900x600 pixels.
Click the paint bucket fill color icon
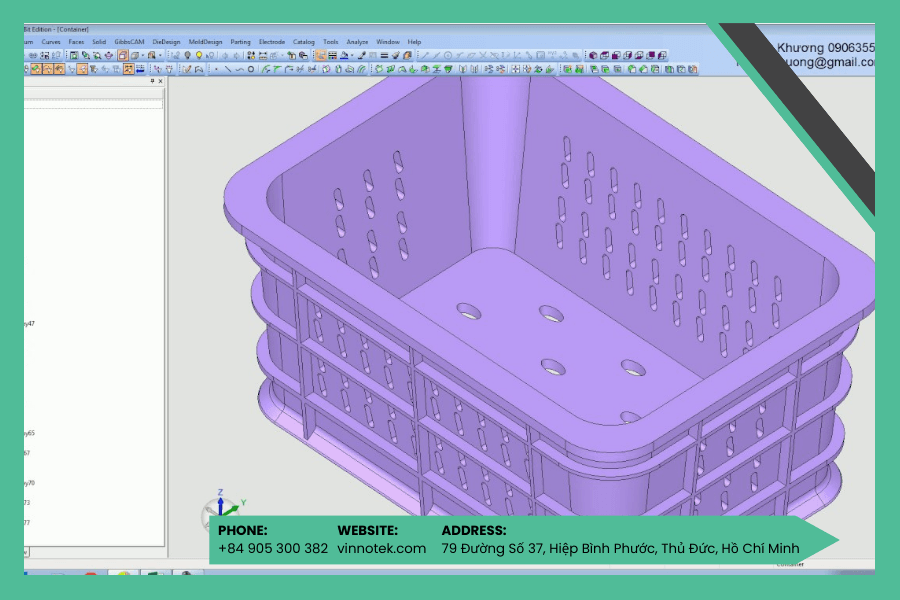[x=344, y=55]
